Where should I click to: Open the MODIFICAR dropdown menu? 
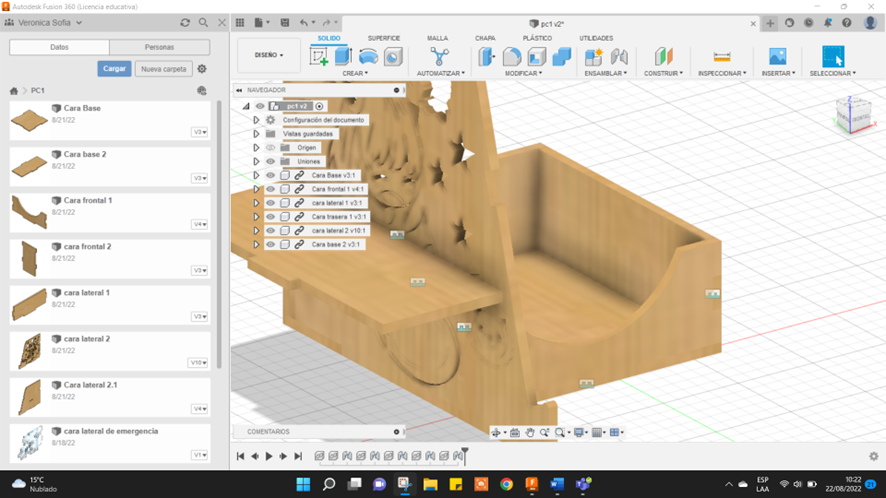click(x=523, y=73)
